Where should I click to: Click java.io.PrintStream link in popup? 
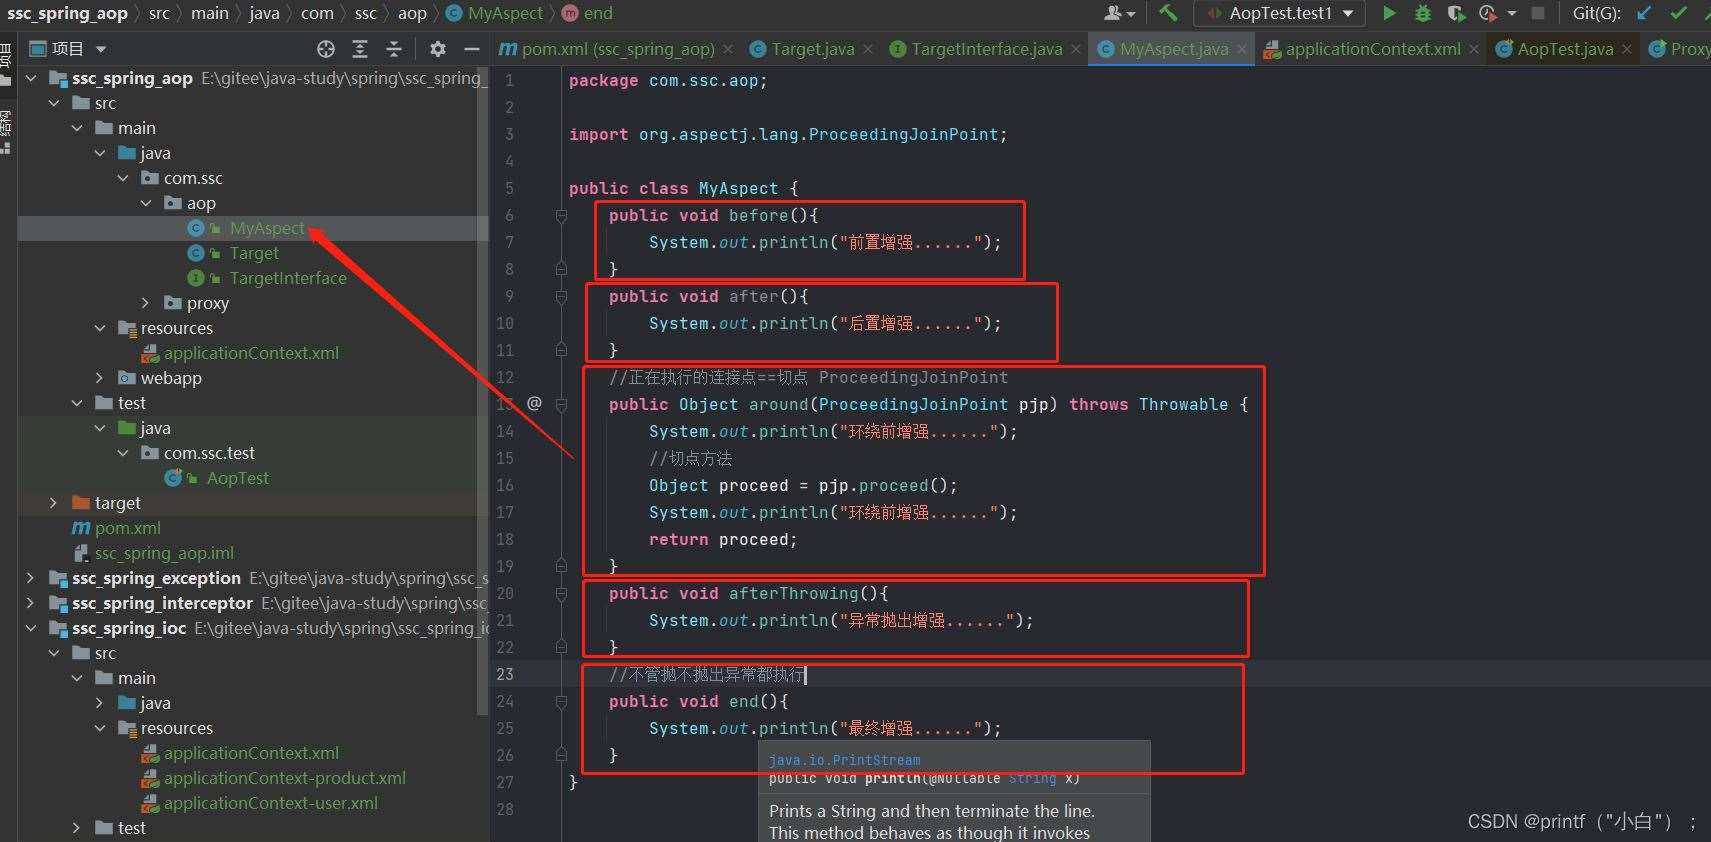[845, 760]
